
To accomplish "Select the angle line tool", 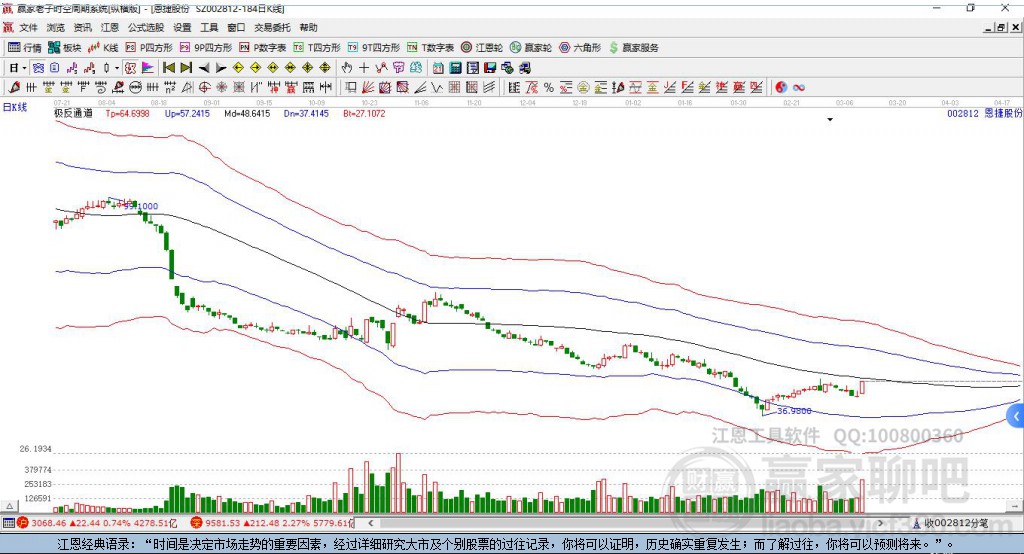I will click(x=420, y=87).
